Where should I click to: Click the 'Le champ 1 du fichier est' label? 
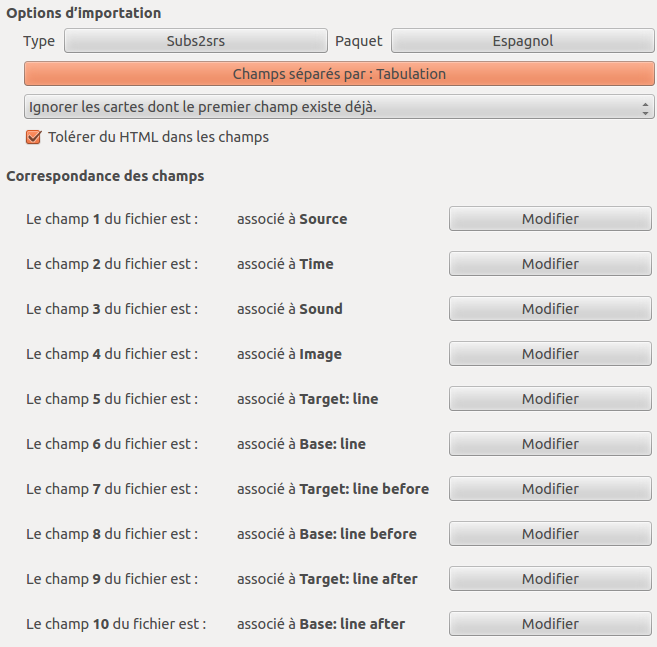tap(112, 219)
